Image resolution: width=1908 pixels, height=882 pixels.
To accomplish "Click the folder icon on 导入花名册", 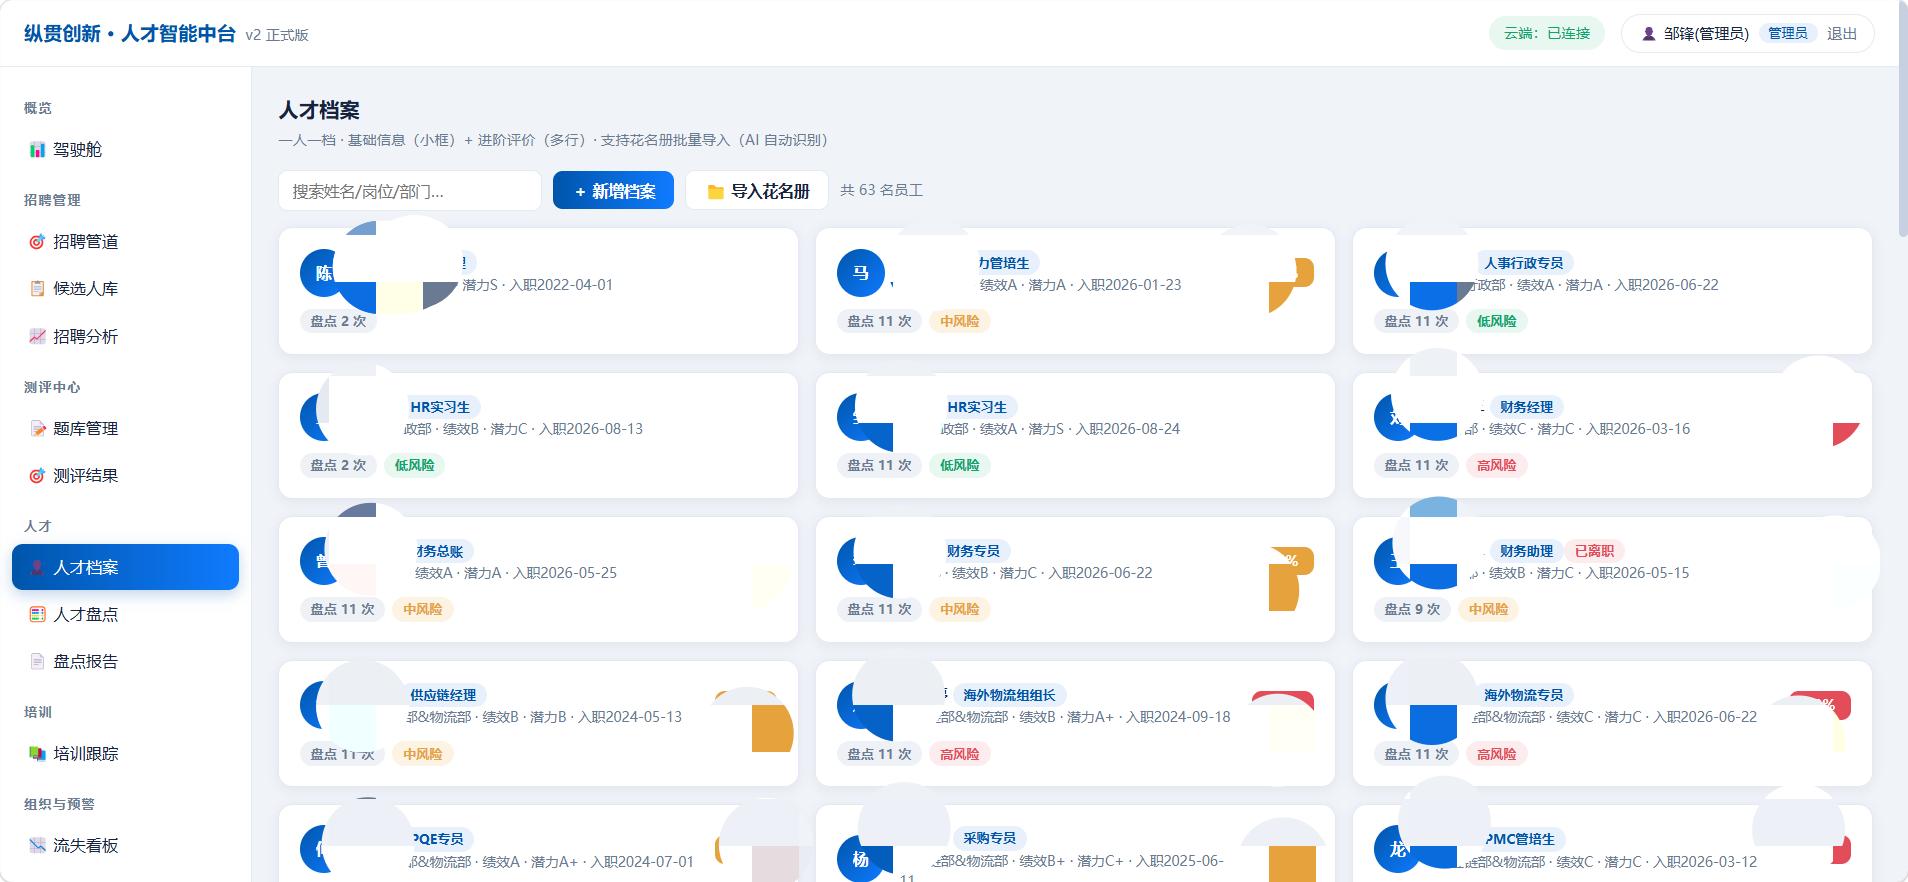I will (x=715, y=192).
